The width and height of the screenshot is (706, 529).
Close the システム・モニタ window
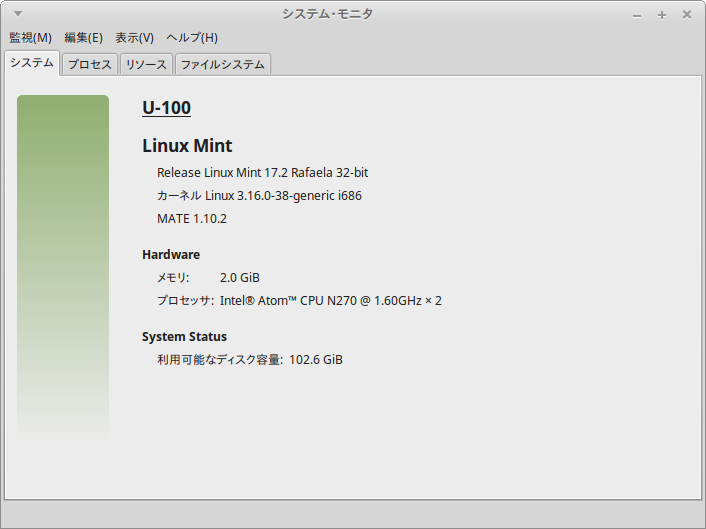pyautogui.click(x=687, y=15)
